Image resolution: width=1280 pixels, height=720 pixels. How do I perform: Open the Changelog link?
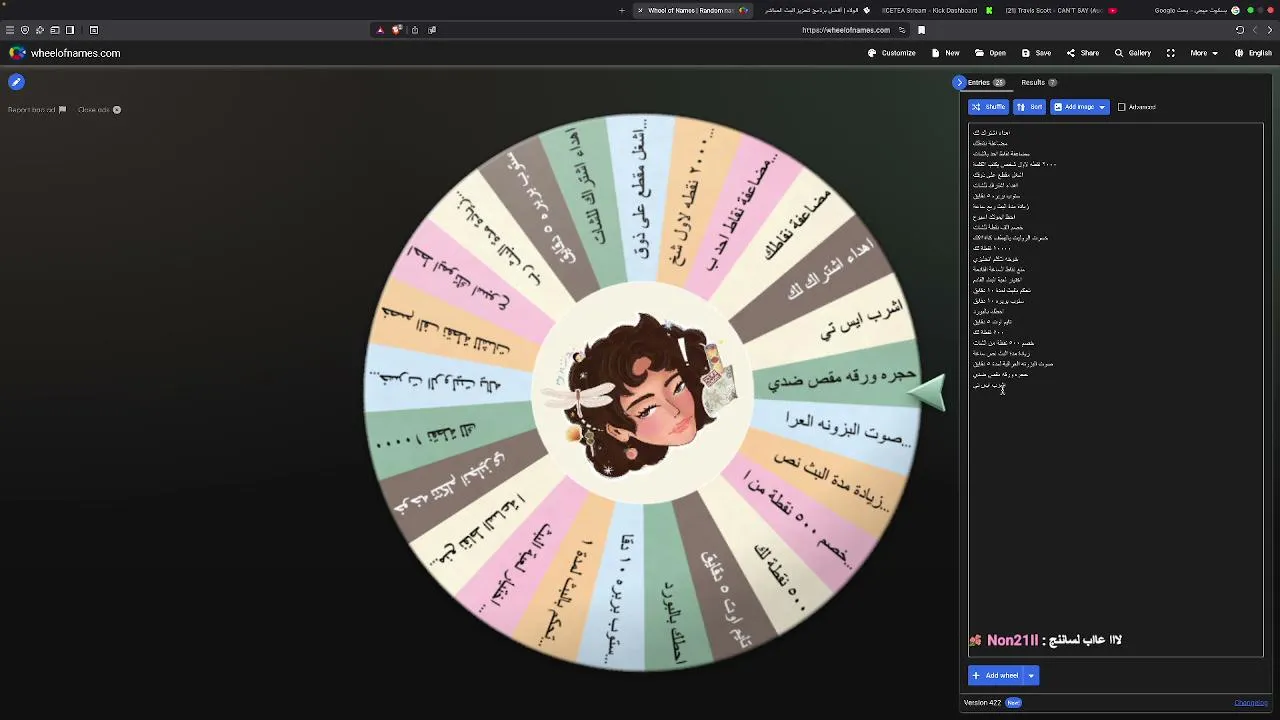click(1250, 703)
